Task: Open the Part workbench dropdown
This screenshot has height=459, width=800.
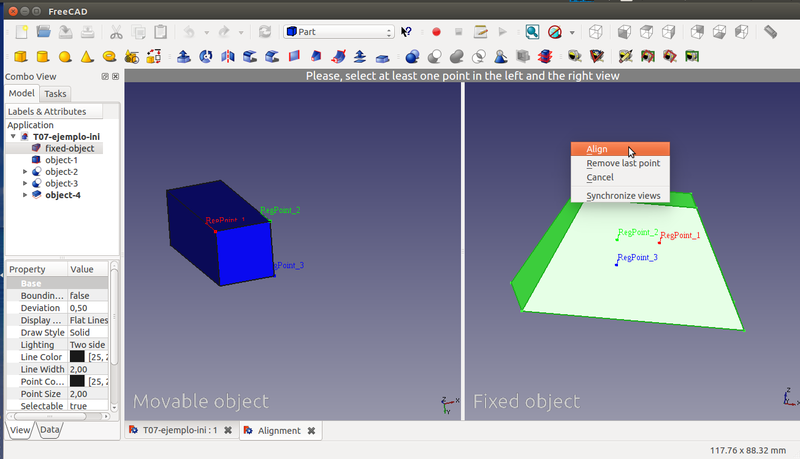Action: pyautogui.click(x=339, y=32)
